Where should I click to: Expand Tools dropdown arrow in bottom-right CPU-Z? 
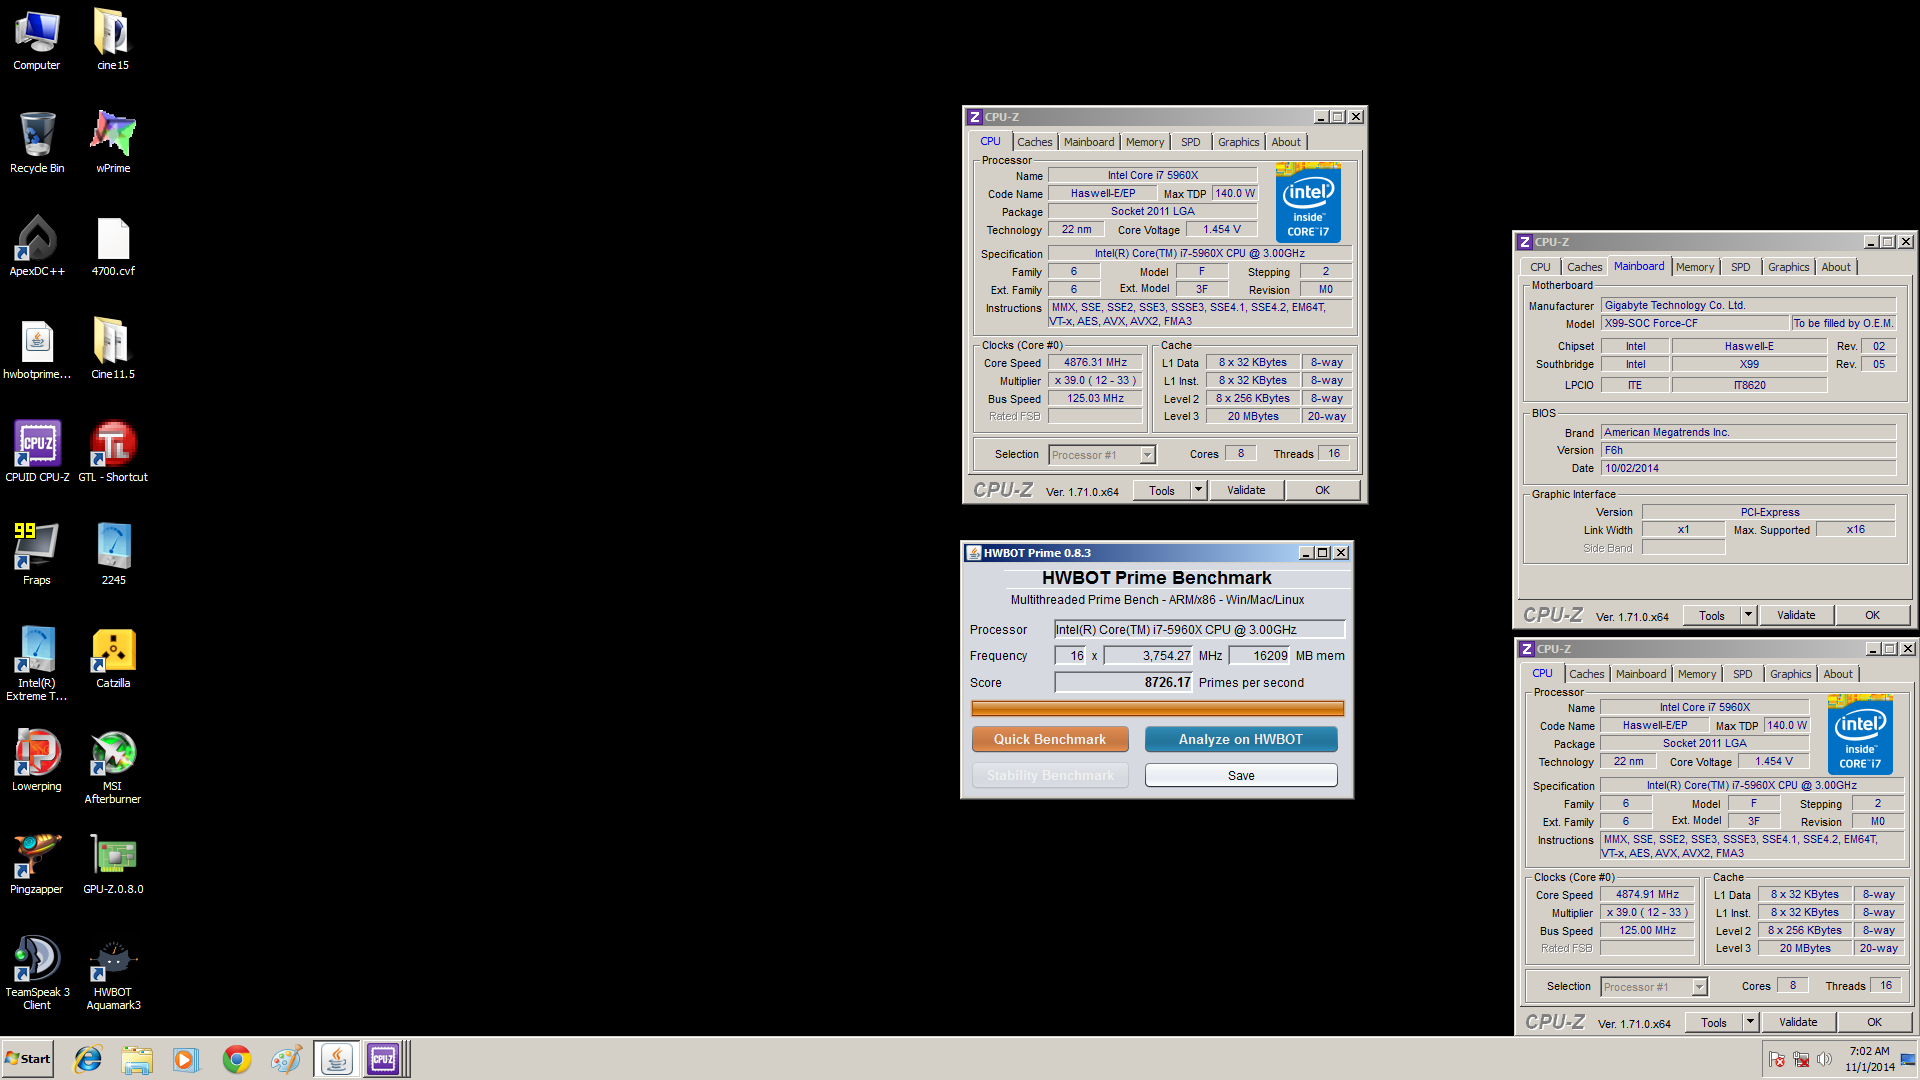(x=1750, y=1022)
